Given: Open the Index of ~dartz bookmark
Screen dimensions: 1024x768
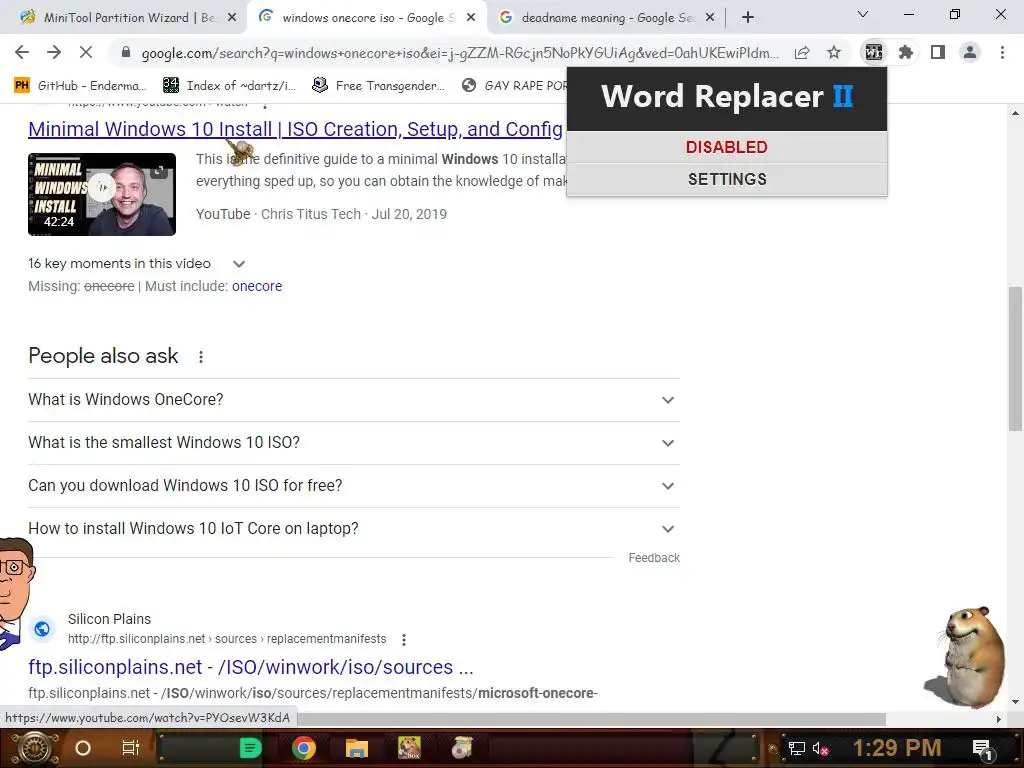Looking at the screenshot, I should point(230,86).
